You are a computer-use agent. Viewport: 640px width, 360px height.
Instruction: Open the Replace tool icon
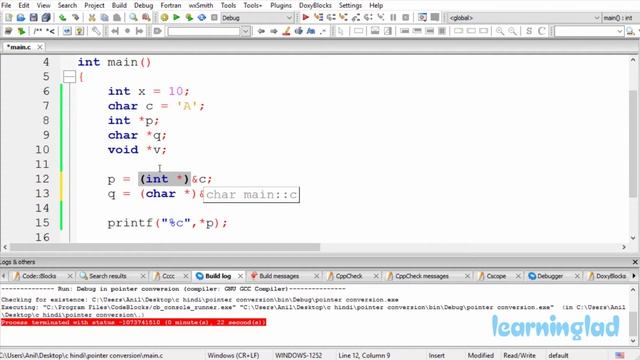pos(146,18)
